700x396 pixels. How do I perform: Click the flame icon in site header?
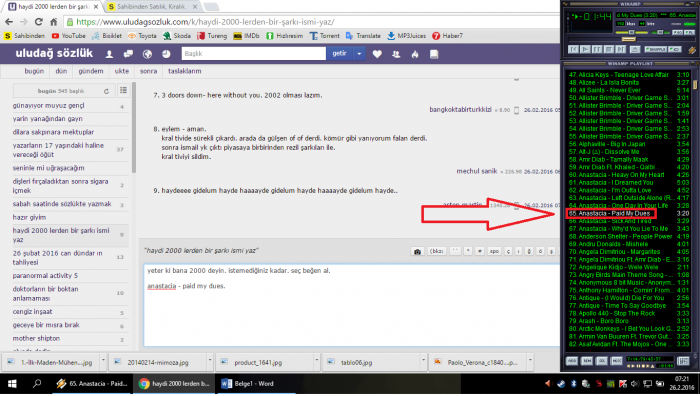tap(415, 54)
